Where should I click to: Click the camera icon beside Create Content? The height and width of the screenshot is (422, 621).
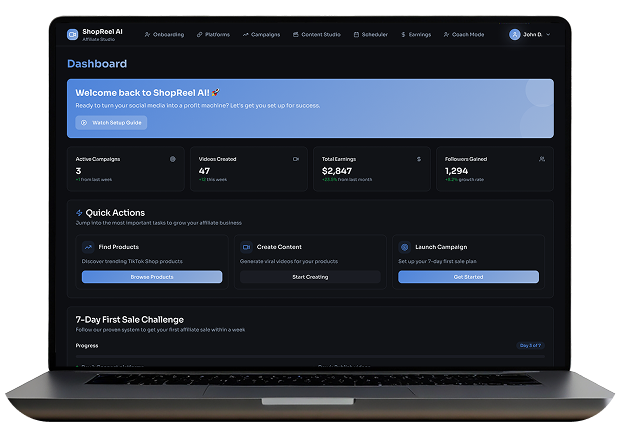(x=246, y=247)
